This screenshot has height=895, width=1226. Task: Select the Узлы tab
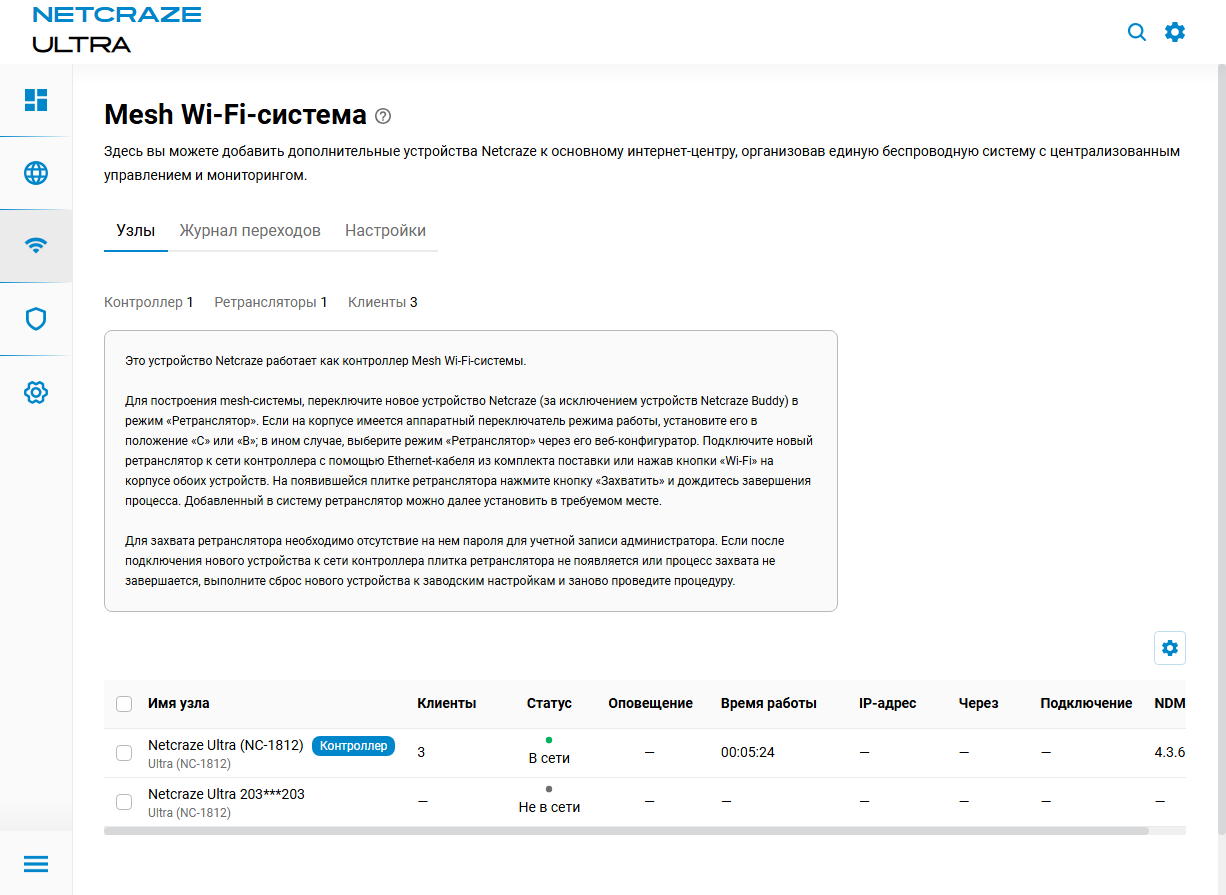pyautogui.click(x=129, y=231)
